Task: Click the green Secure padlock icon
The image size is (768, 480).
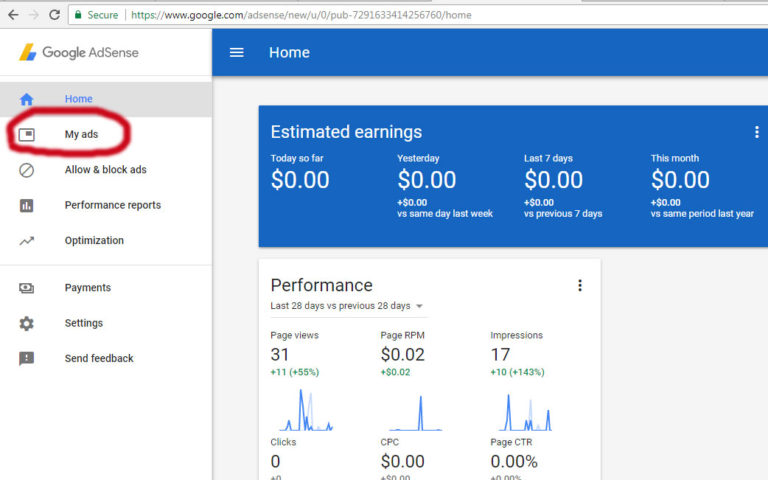Action: pos(78,15)
